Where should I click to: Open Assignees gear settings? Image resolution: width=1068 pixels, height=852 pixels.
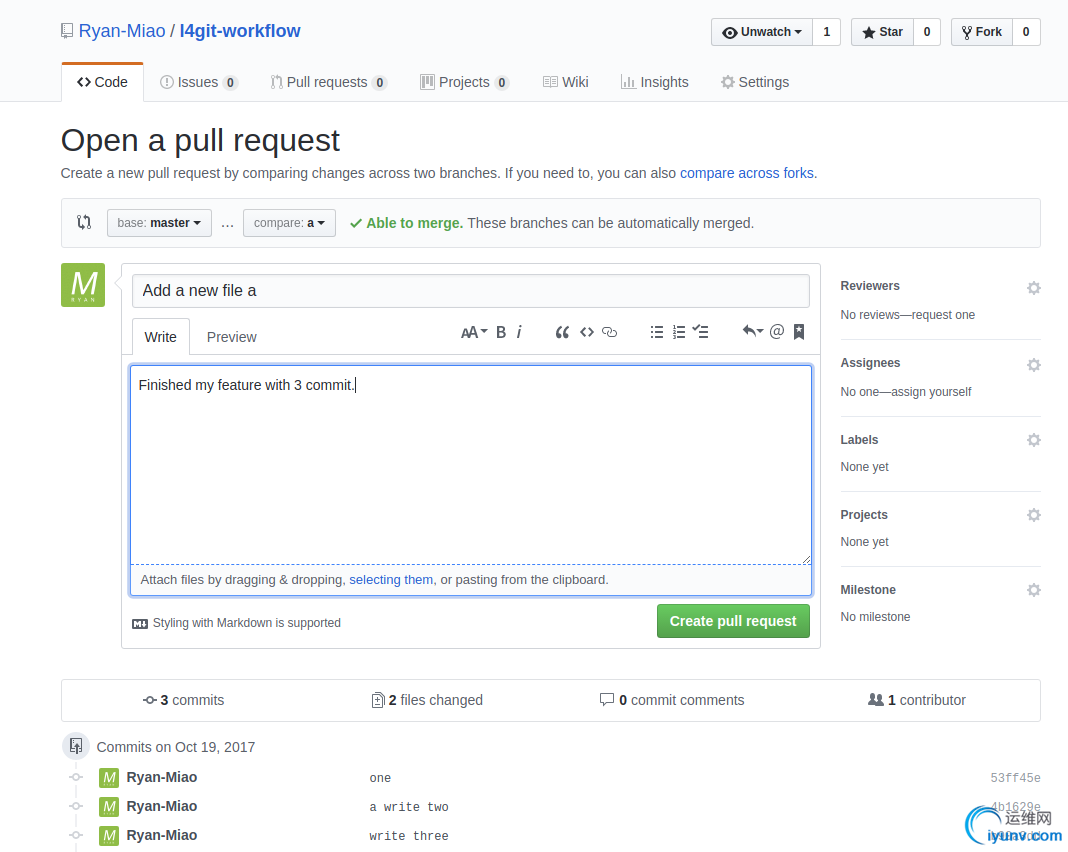coord(1033,365)
